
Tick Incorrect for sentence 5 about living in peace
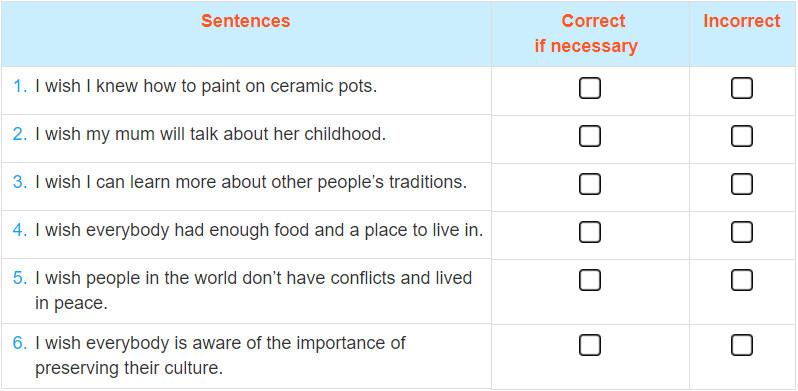click(x=742, y=280)
